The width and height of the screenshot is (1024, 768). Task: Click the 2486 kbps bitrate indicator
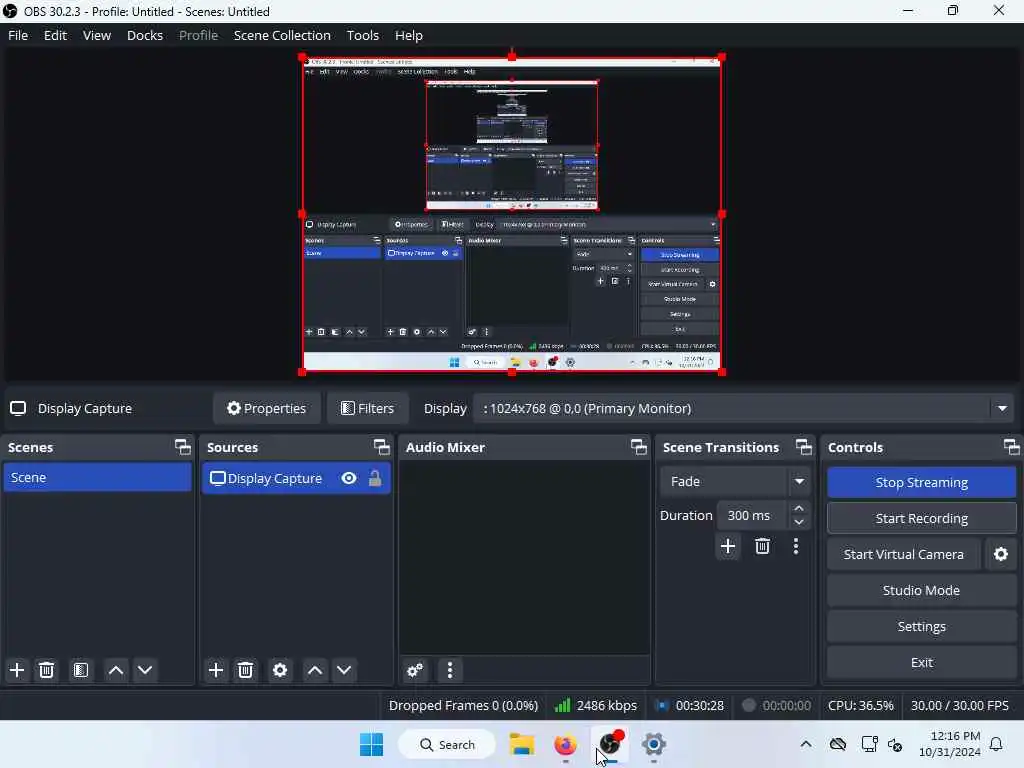click(595, 705)
